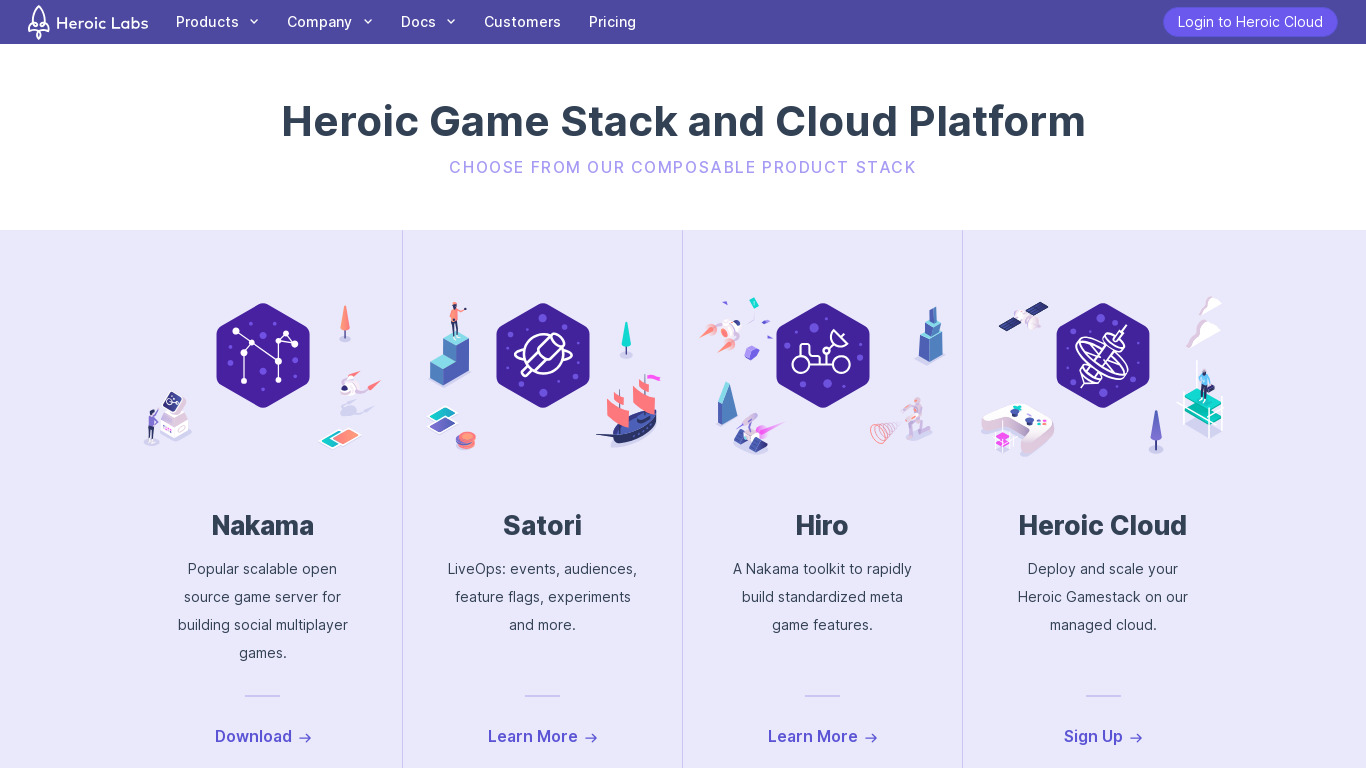This screenshot has width=1366, height=768.
Task: Click the Hiro Nakama toolkit description text
Action: pyautogui.click(x=822, y=597)
